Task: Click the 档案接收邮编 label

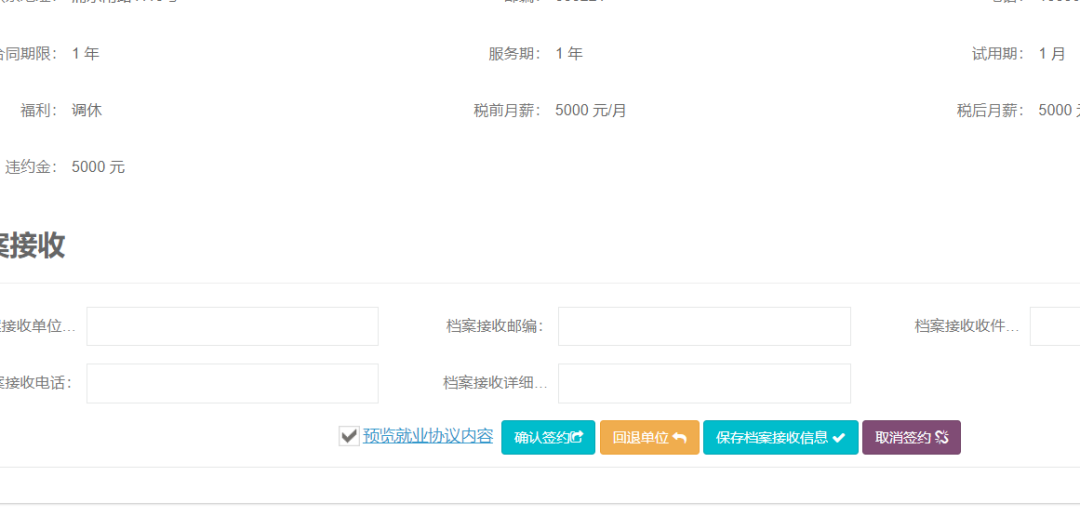Action: point(494,326)
